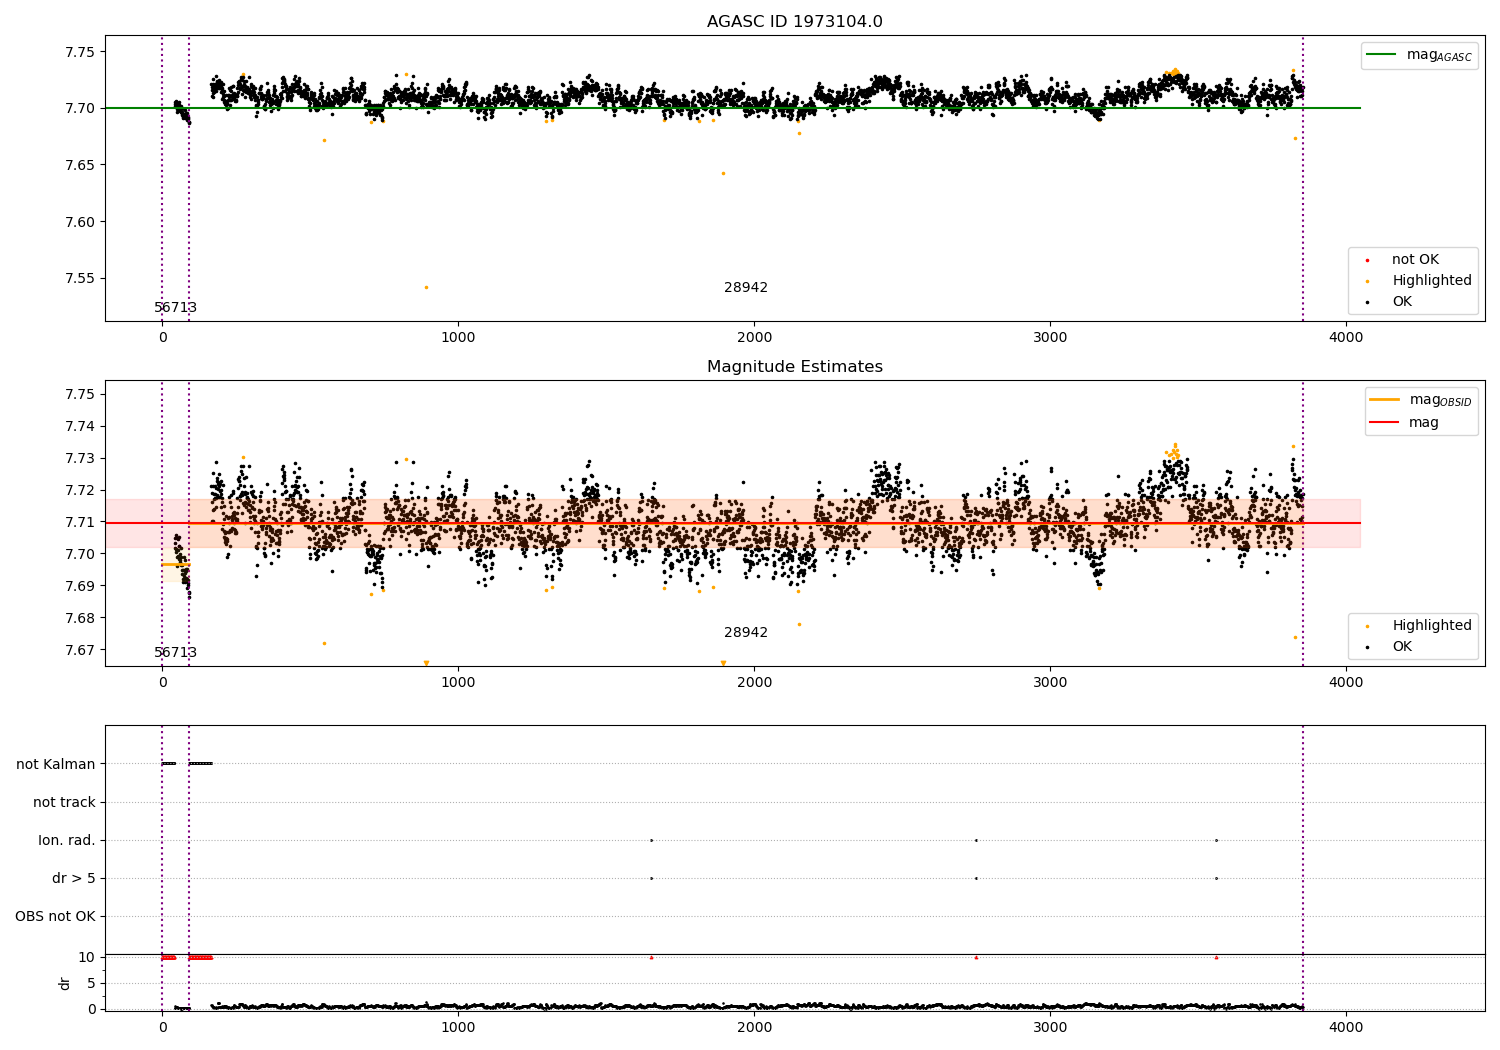Click the 7.73 tick on middle panel
Screen dimensions: 1500x1050
click(x=78, y=458)
